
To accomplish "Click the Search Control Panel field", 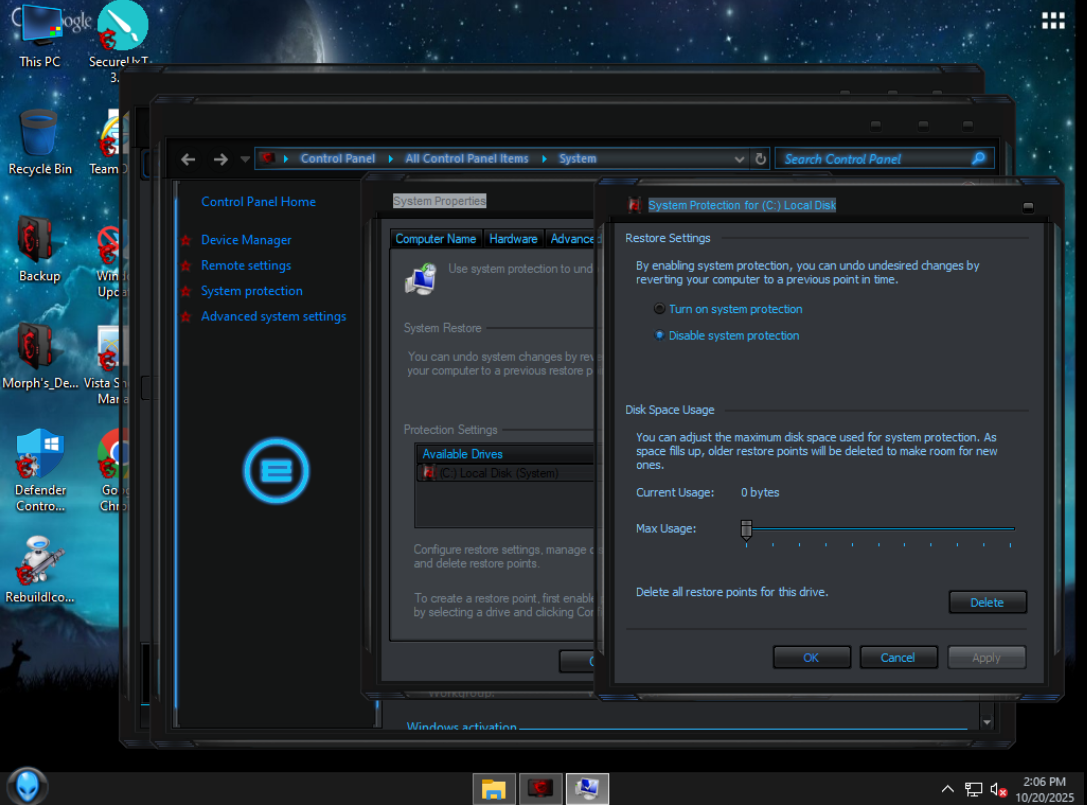I will [x=884, y=159].
